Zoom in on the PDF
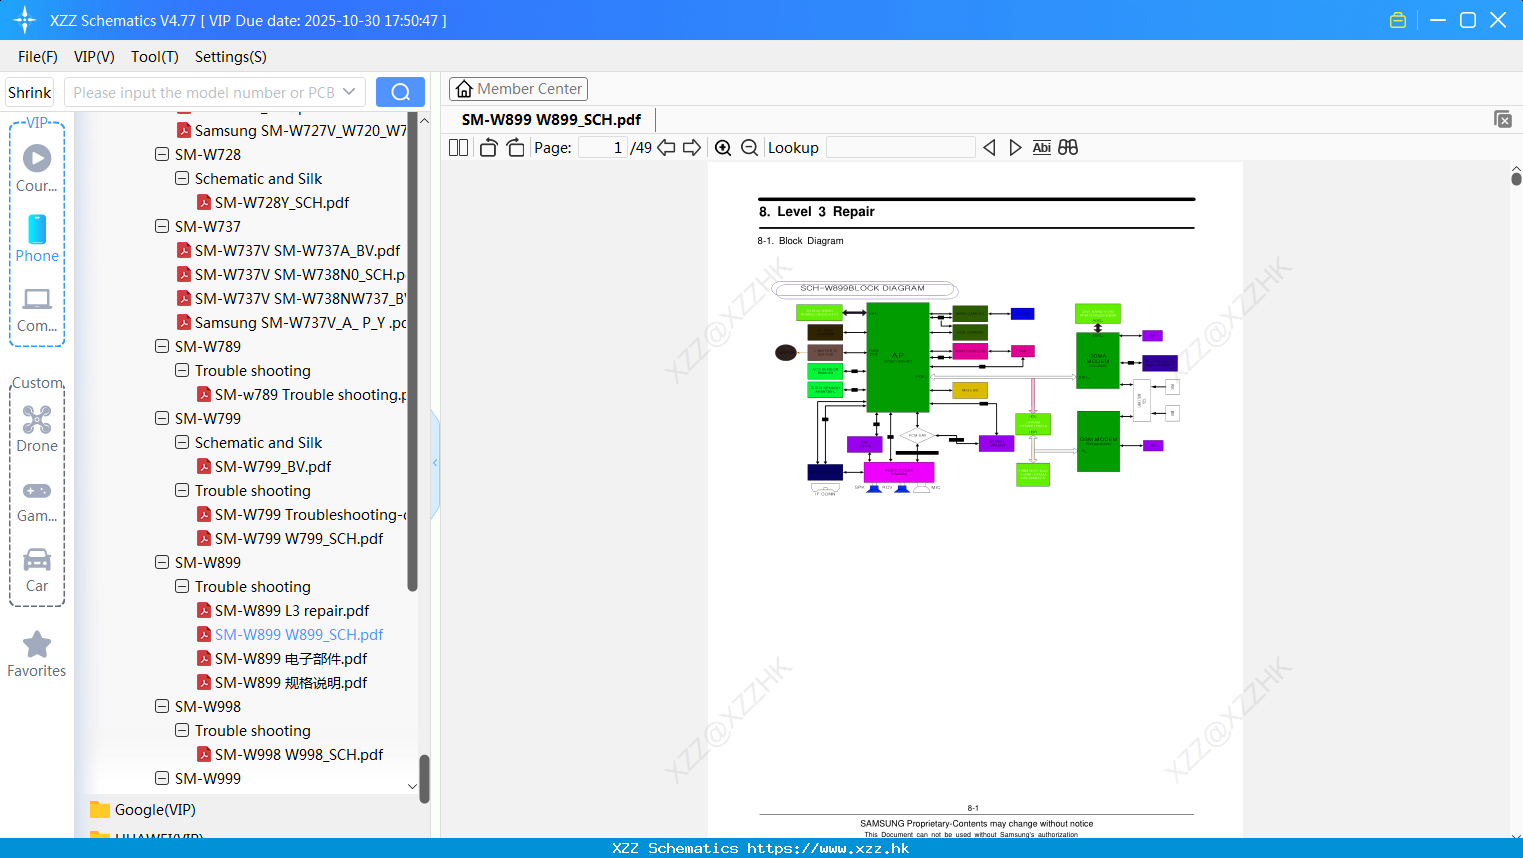The image size is (1523, 858). coord(723,148)
